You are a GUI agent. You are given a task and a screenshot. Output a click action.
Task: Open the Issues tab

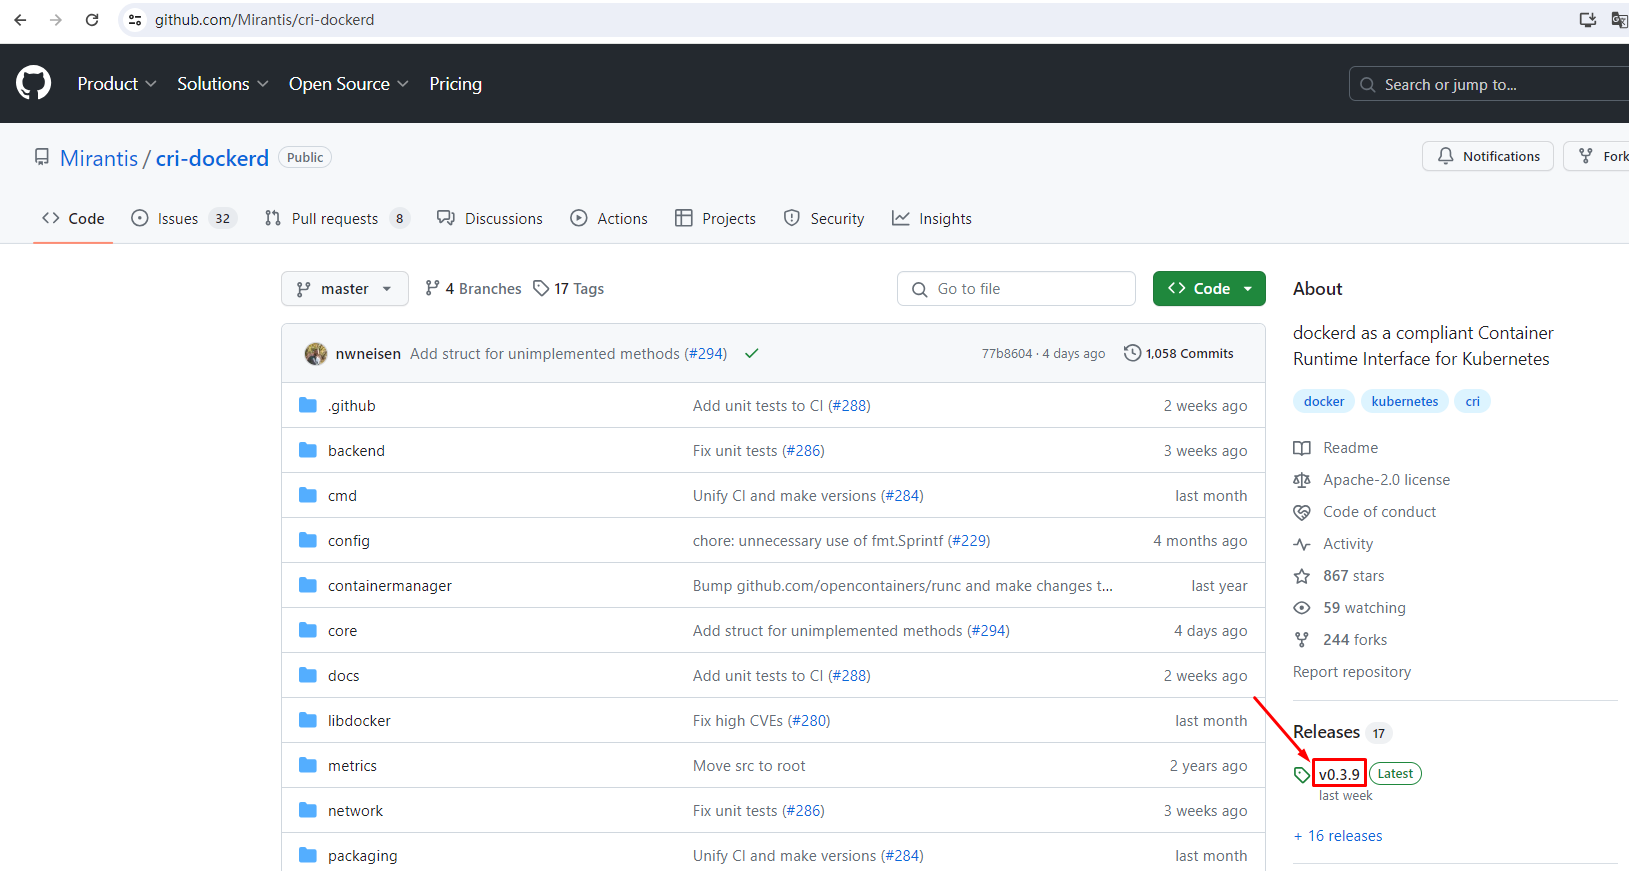[184, 218]
